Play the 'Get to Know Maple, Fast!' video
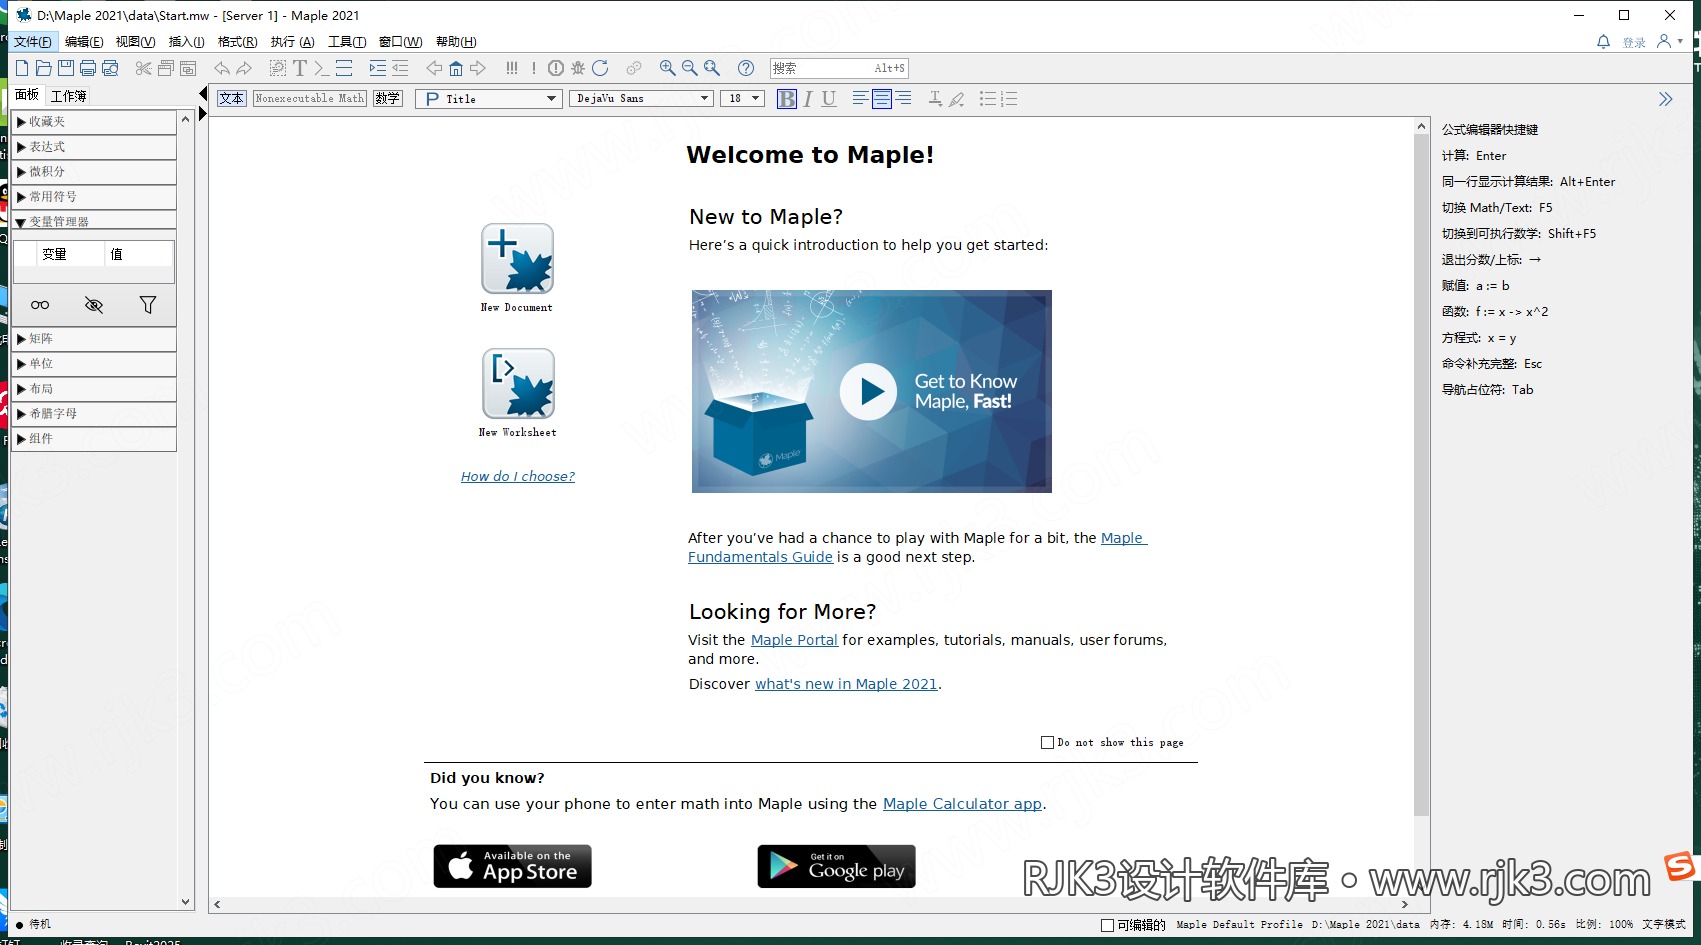 tap(868, 392)
